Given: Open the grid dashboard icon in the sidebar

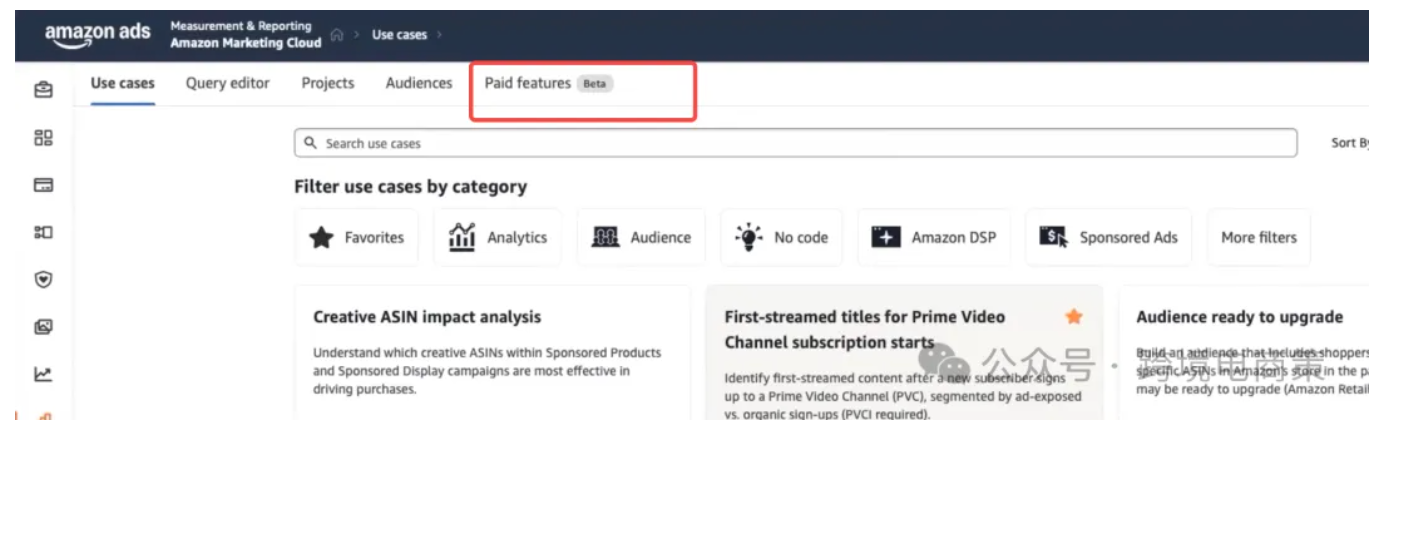Looking at the screenshot, I should click(43, 138).
